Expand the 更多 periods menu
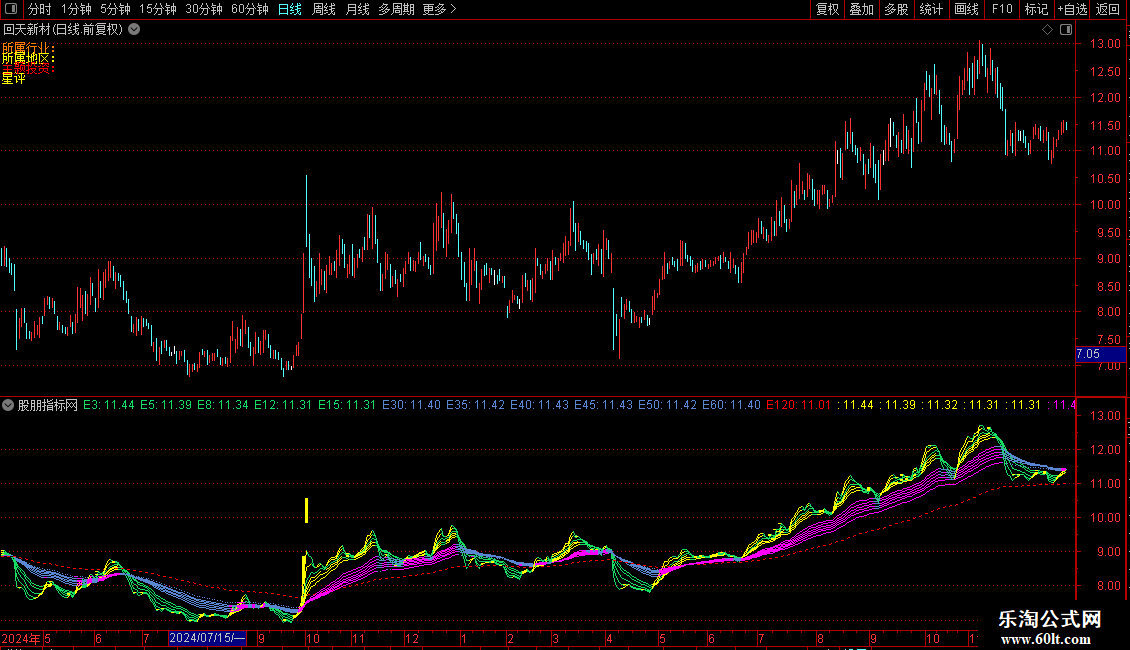Screen dimensions: 1130x650 click(x=439, y=10)
